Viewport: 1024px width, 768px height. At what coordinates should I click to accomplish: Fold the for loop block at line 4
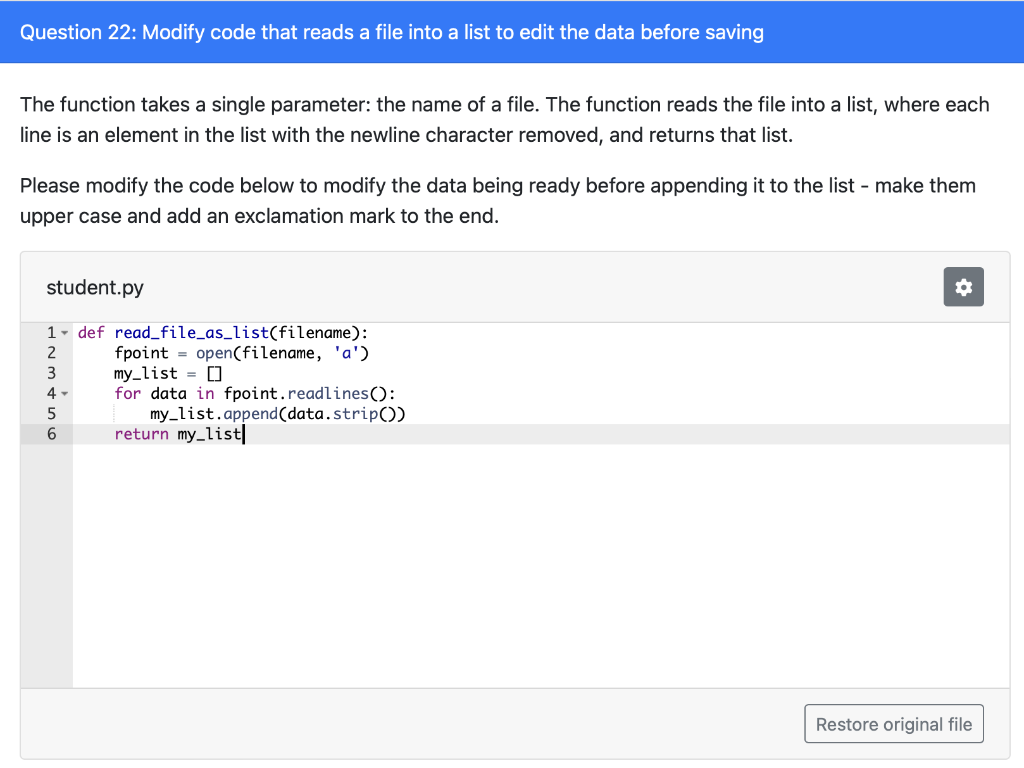coord(65,394)
